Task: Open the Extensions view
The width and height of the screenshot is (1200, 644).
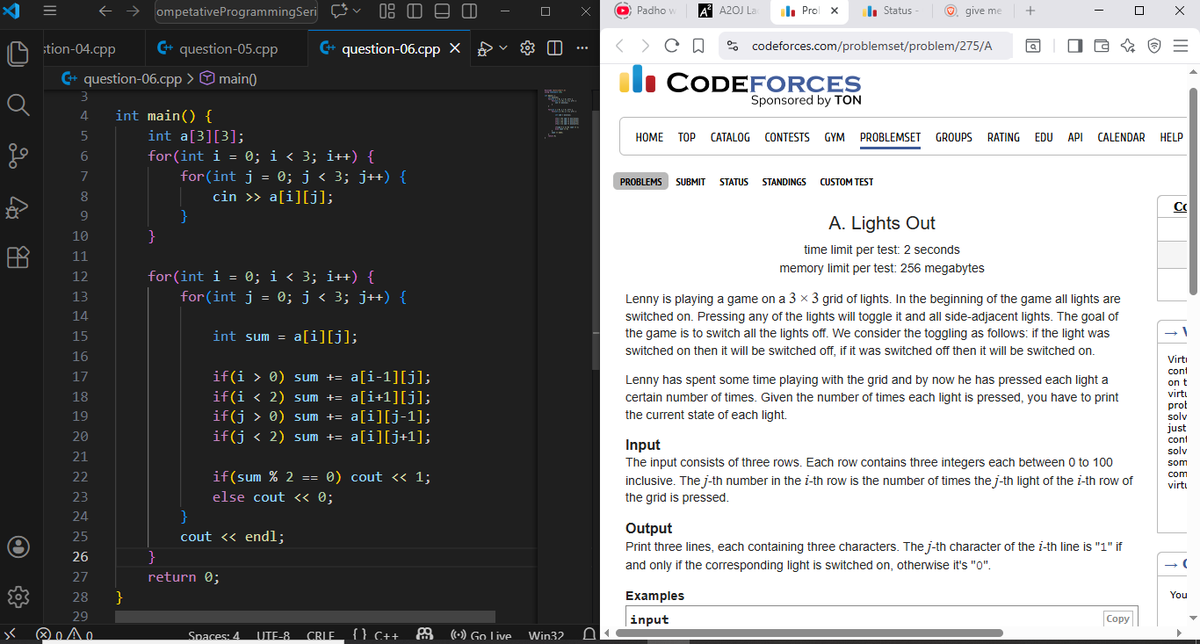Action: coord(20,260)
